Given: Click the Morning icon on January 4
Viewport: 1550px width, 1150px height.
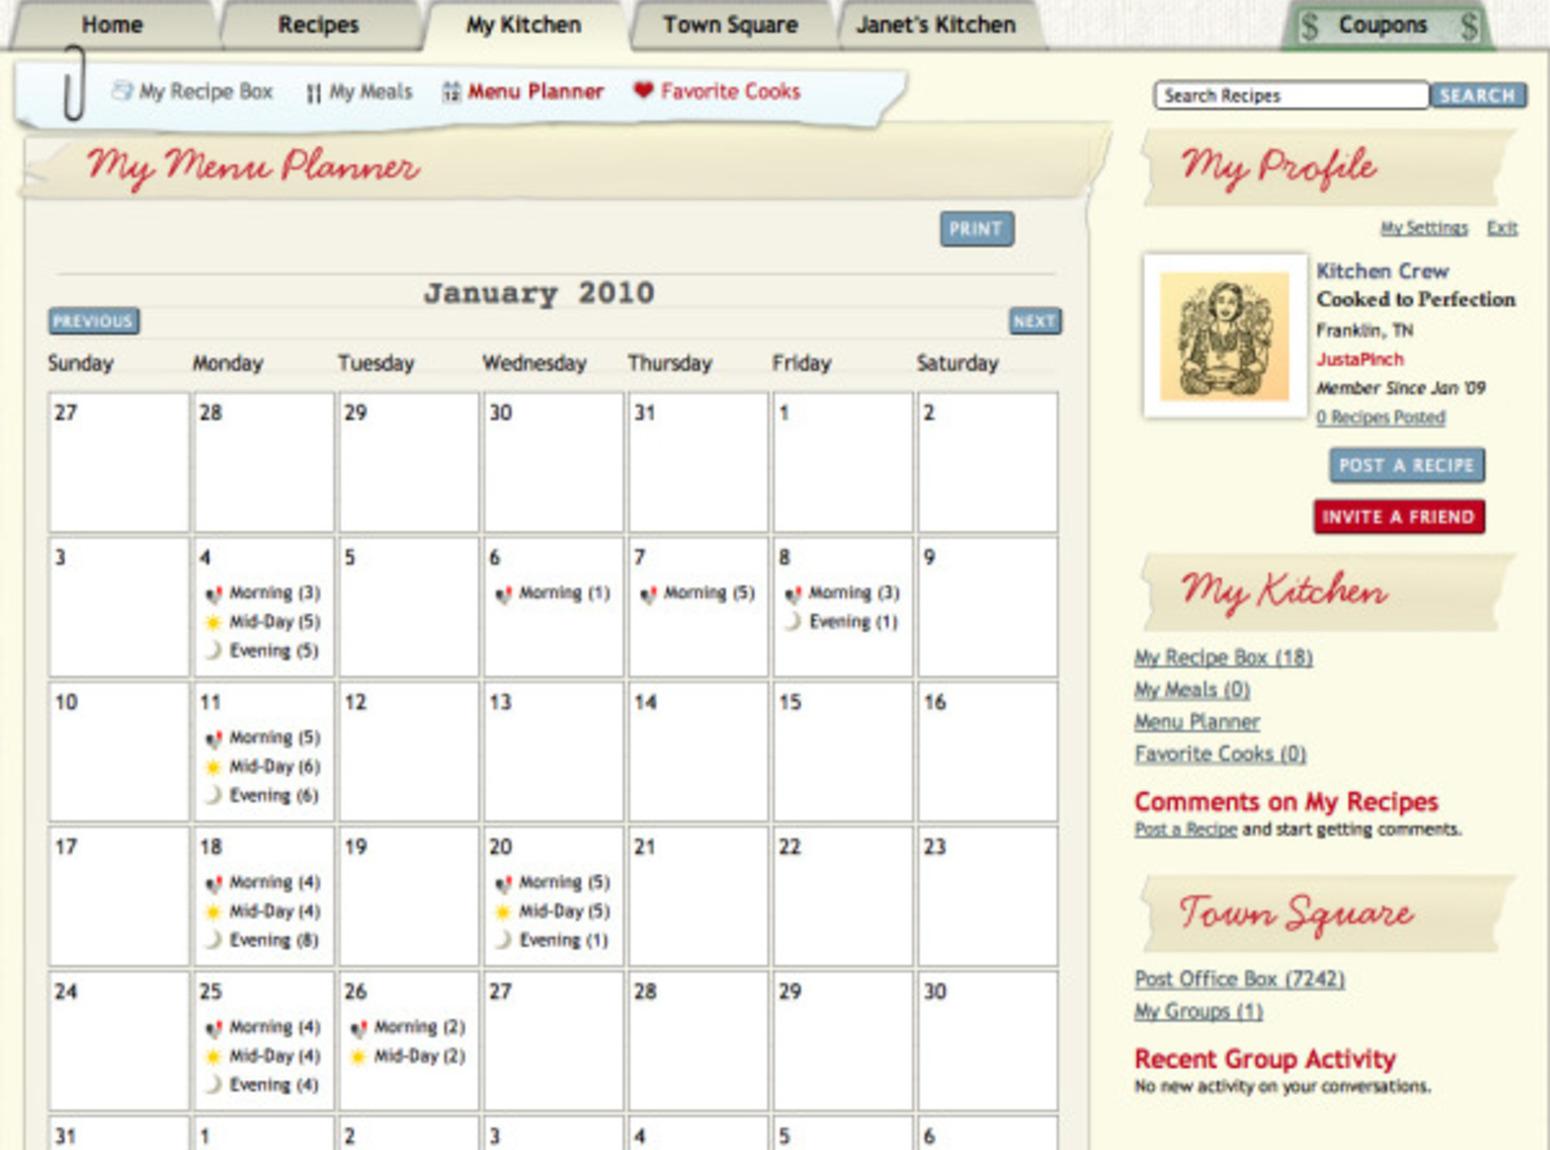Looking at the screenshot, I should pyautogui.click(x=213, y=592).
